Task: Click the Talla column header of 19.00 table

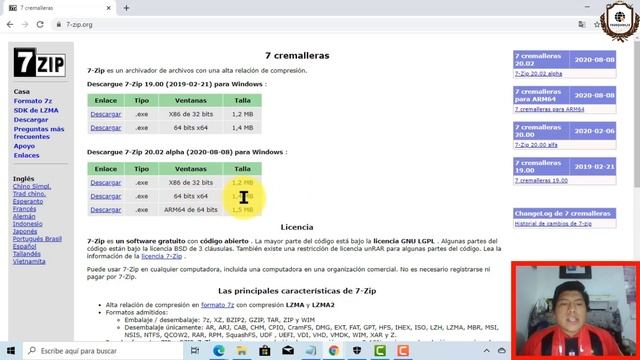Action: [x=242, y=100]
